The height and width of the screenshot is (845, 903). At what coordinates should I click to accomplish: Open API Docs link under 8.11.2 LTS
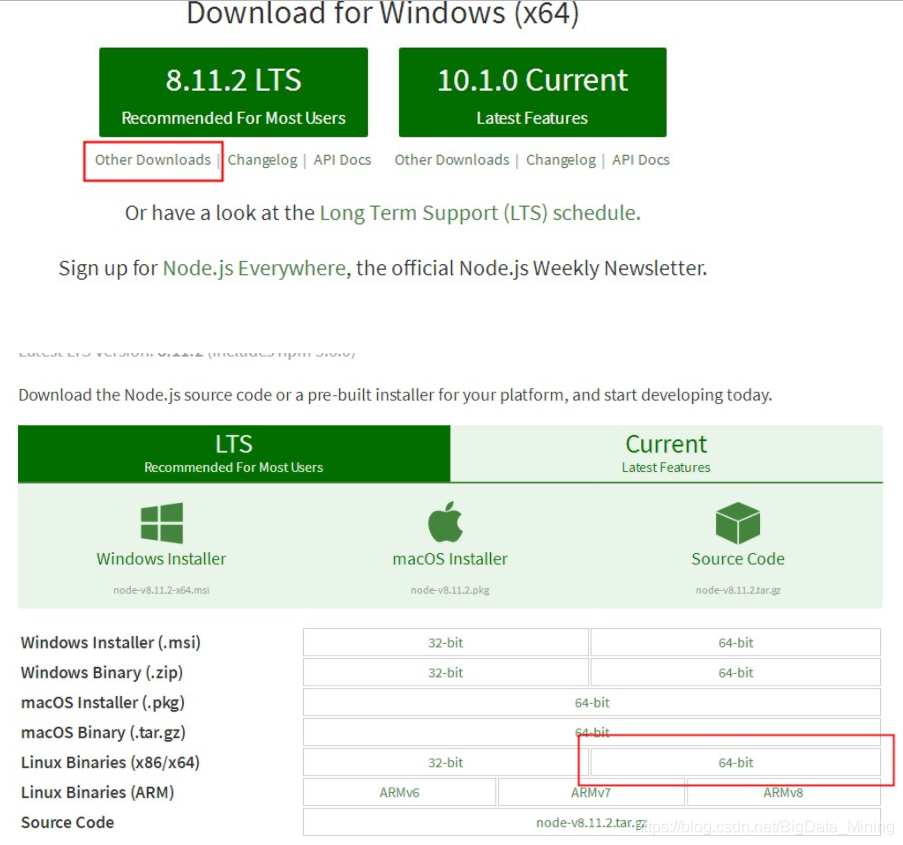(342, 160)
